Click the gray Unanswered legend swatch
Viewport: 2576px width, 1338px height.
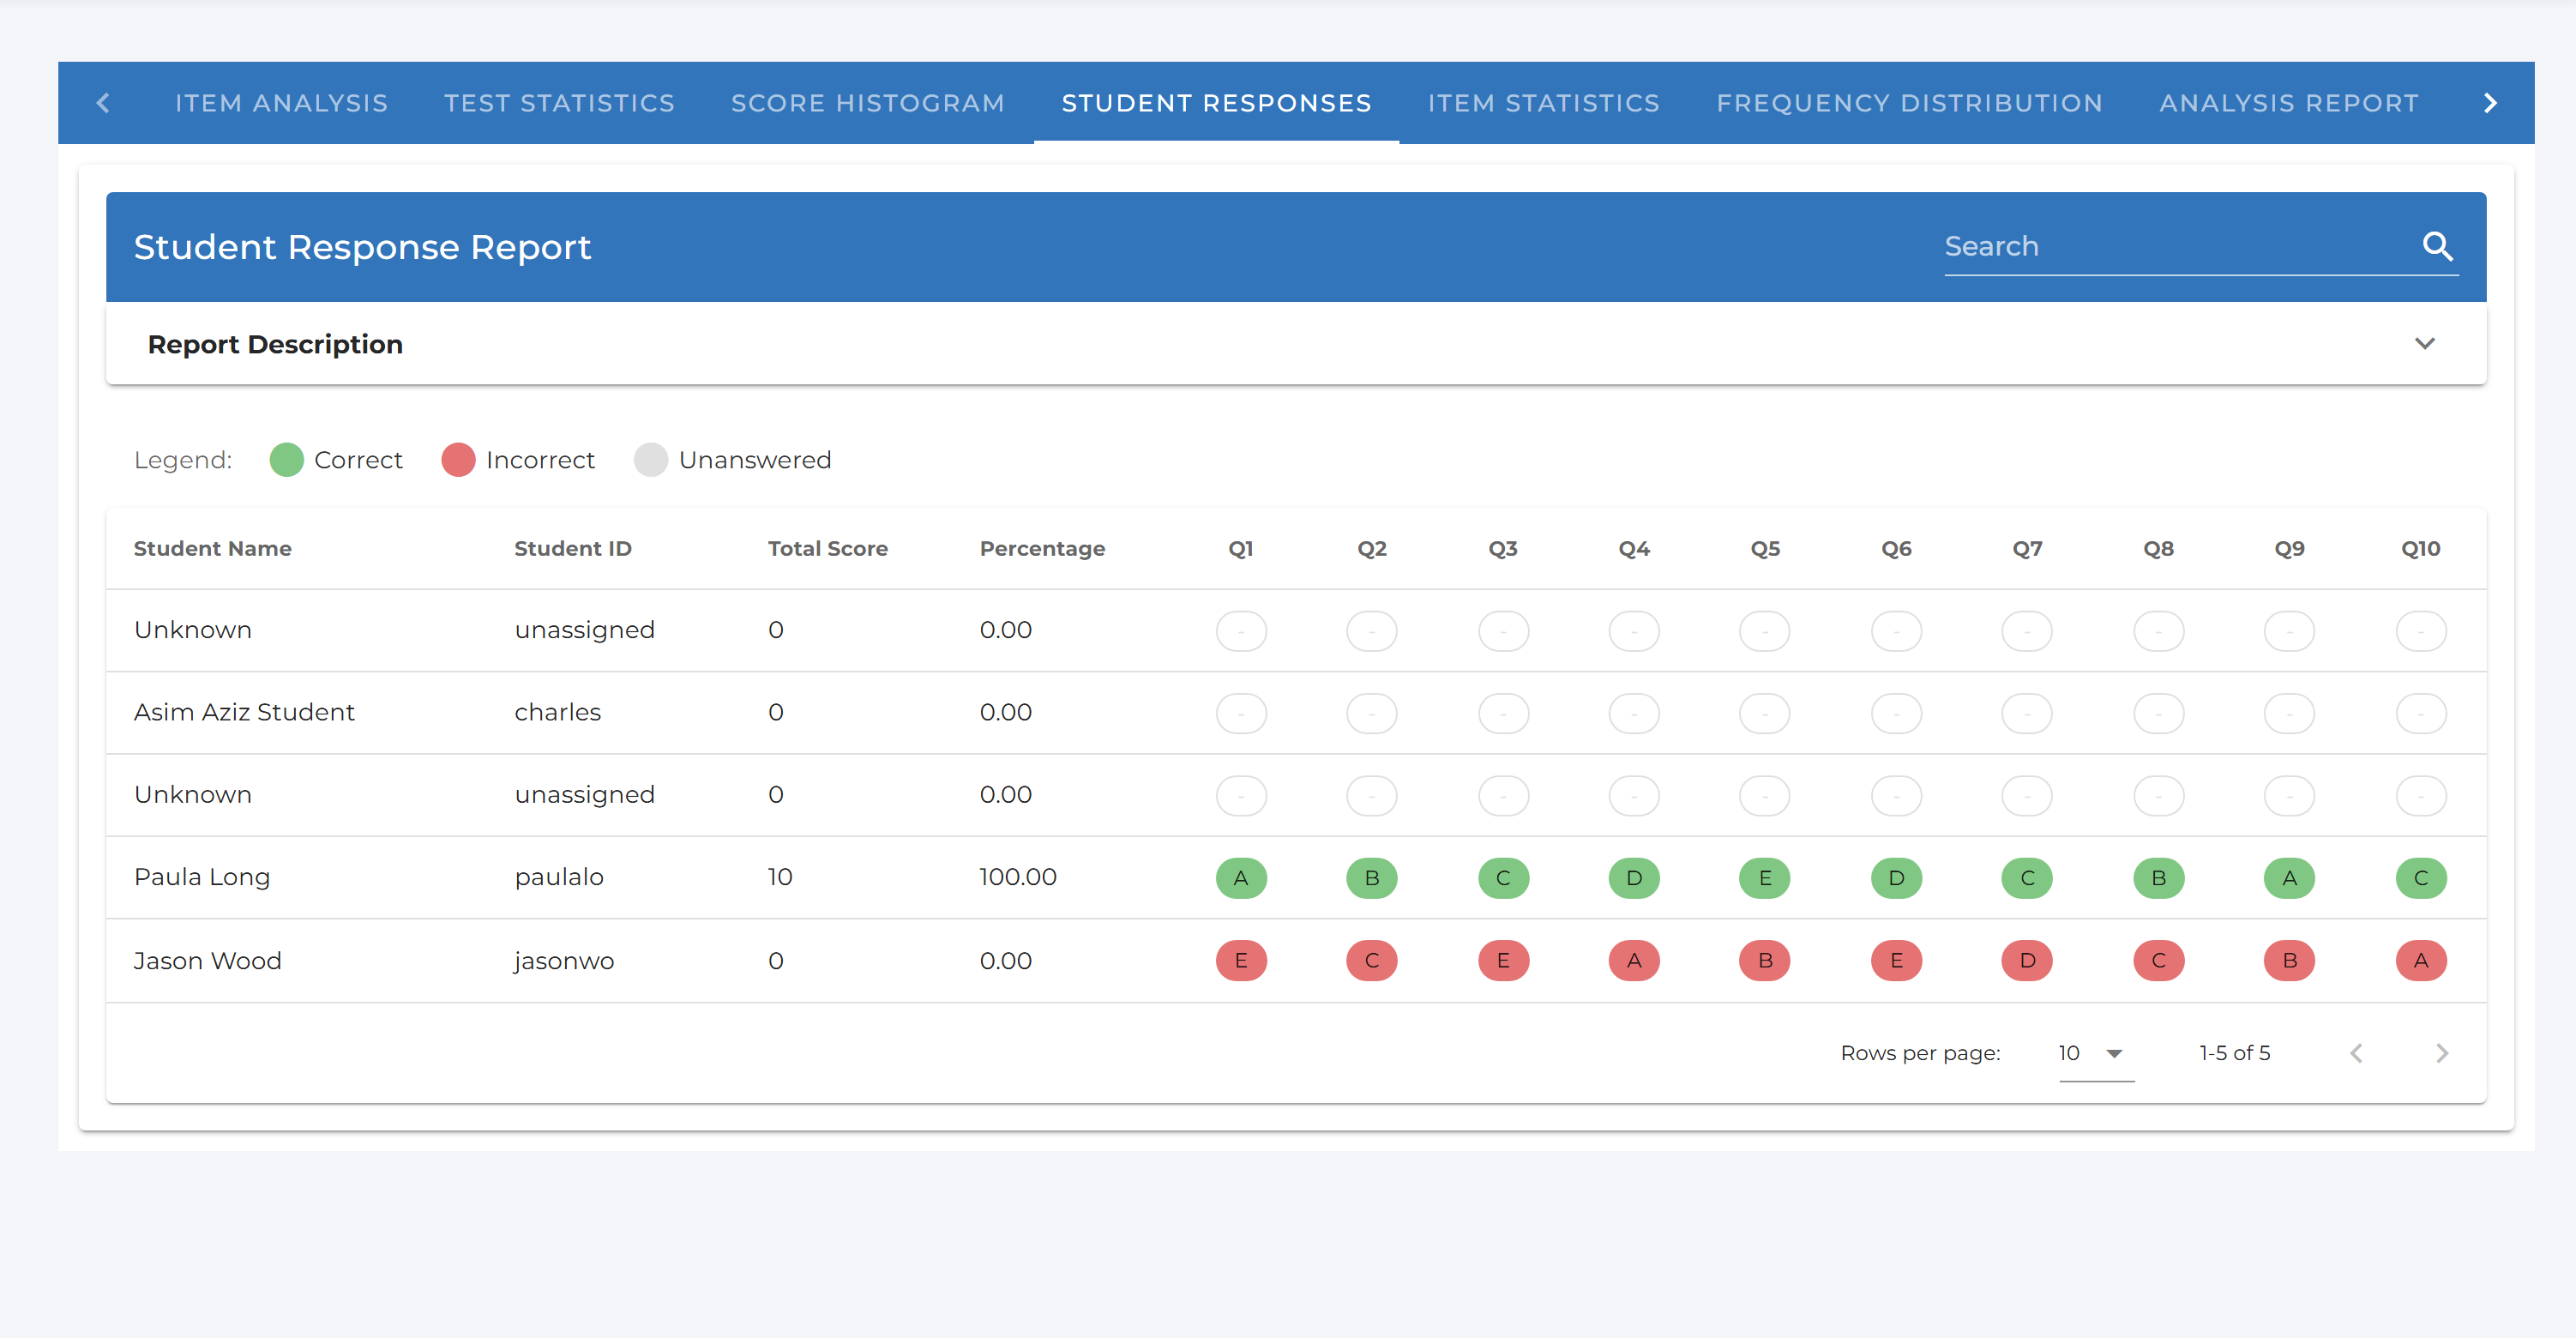pos(651,460)
